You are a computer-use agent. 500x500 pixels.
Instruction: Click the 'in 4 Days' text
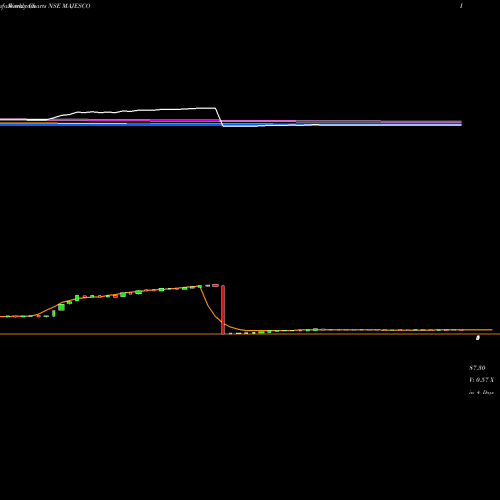(x=481, y=393)
